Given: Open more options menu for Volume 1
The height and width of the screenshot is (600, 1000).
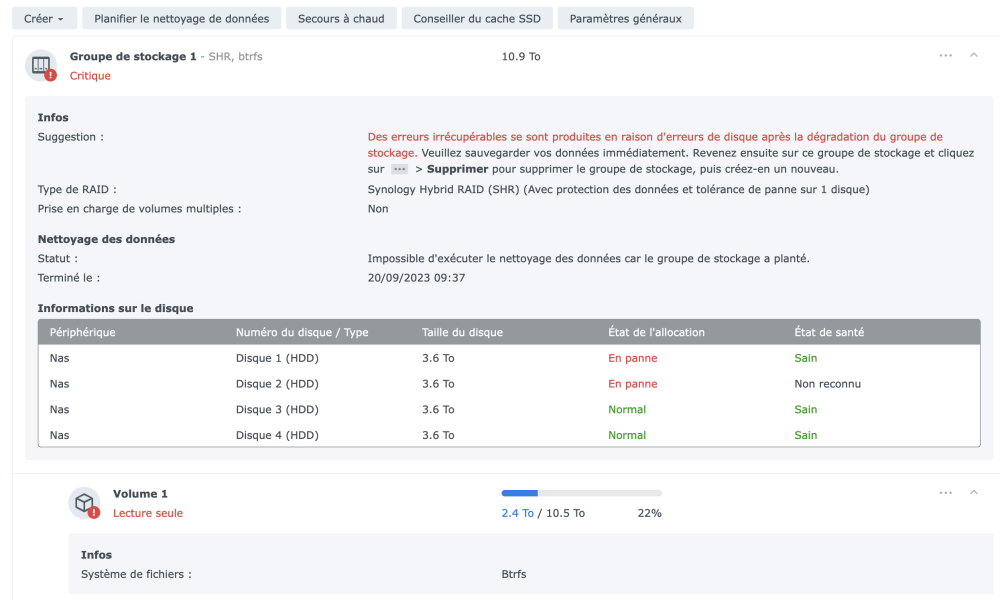Looking at the screenshot, I should [x=945, y=493].
